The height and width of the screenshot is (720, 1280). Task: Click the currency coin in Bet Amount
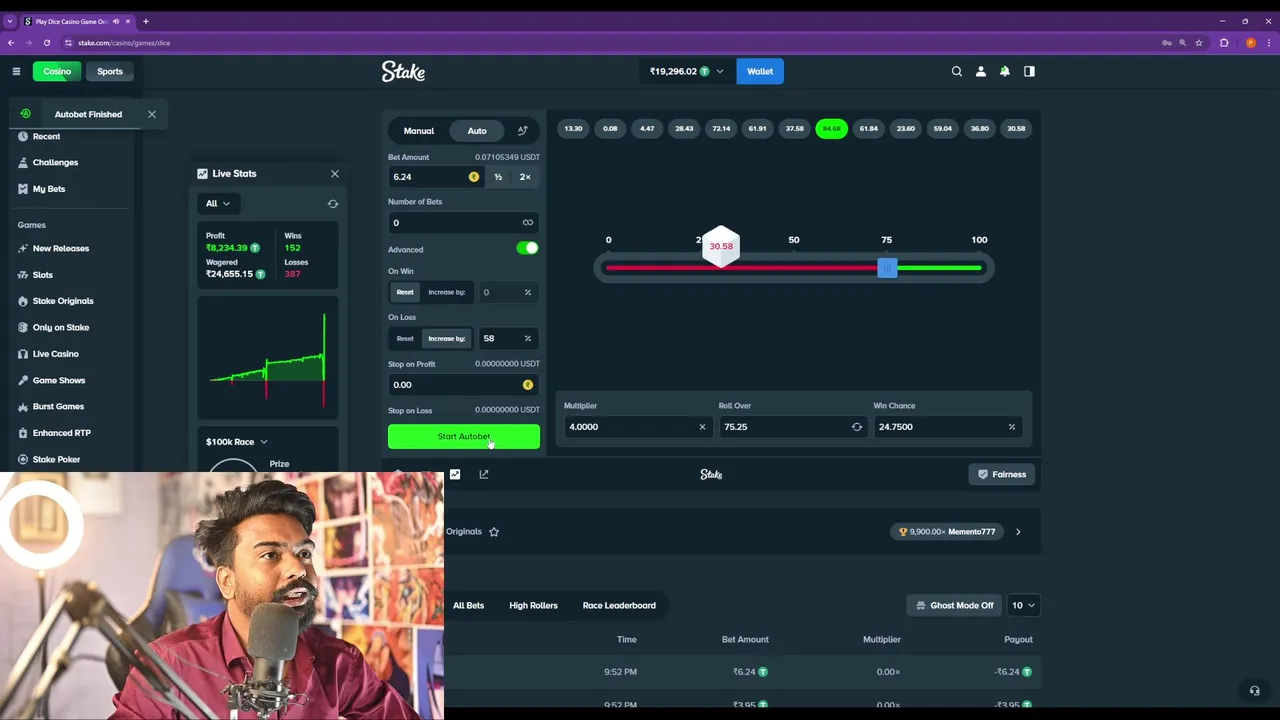click(x=474, y=177)
